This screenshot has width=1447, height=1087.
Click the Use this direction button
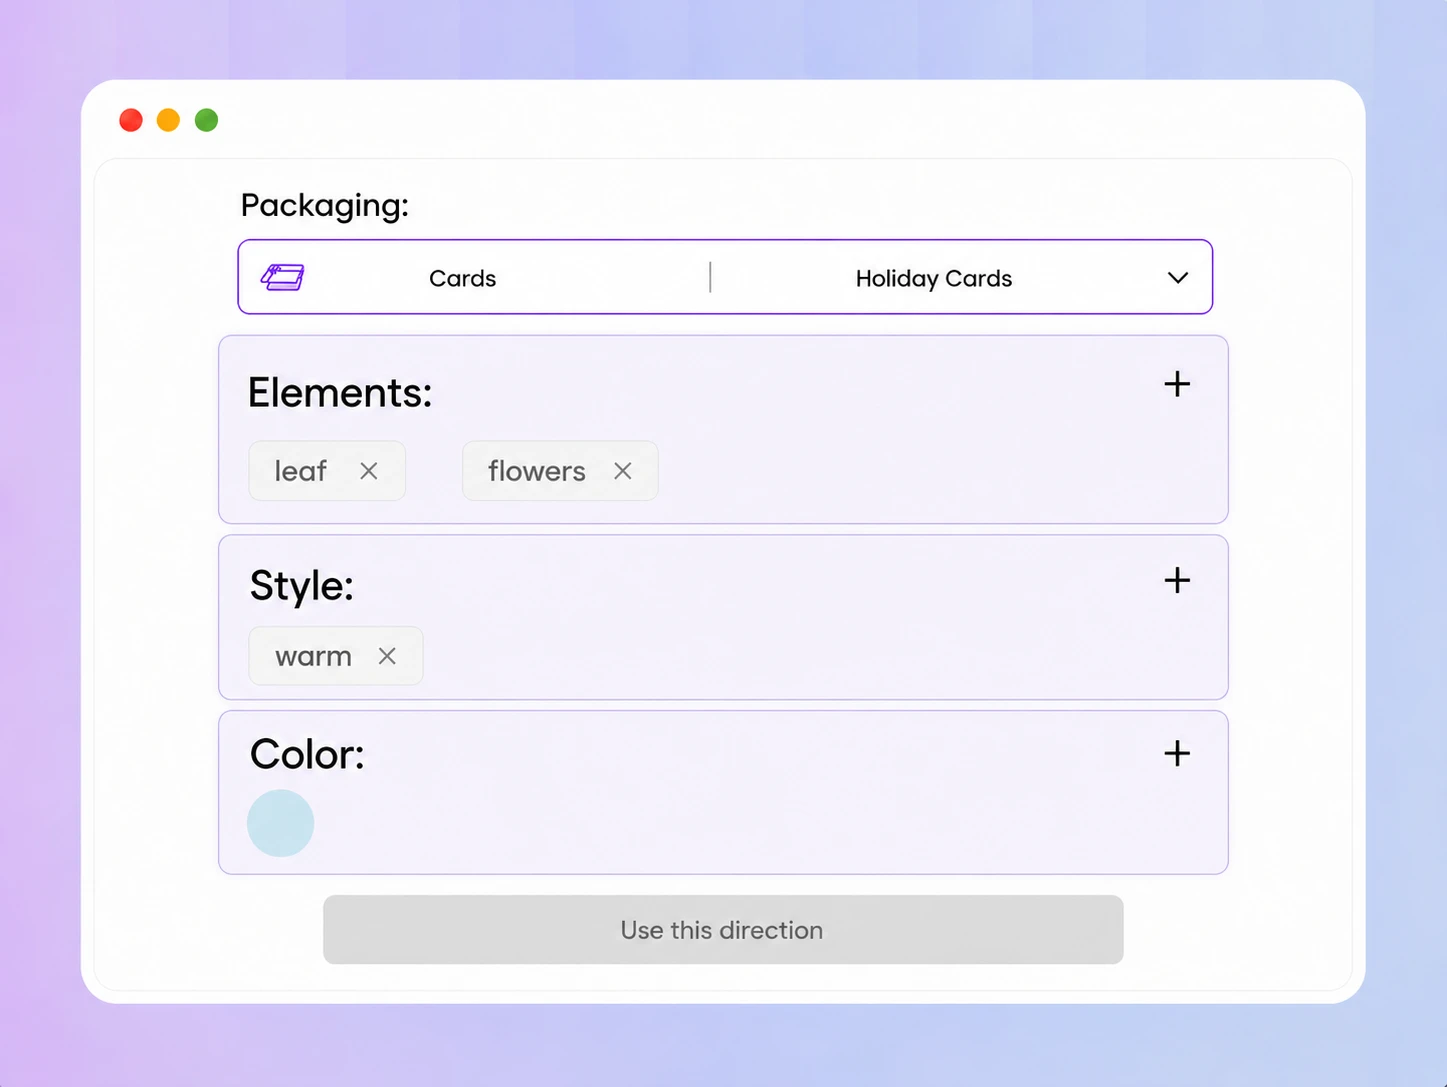723,930
